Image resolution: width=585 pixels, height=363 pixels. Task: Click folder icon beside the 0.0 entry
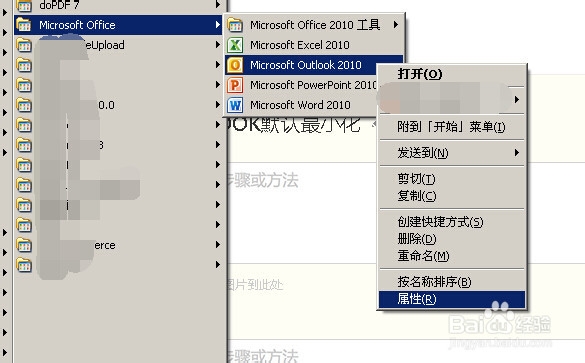pyautogui.click(x=24, y=105)
